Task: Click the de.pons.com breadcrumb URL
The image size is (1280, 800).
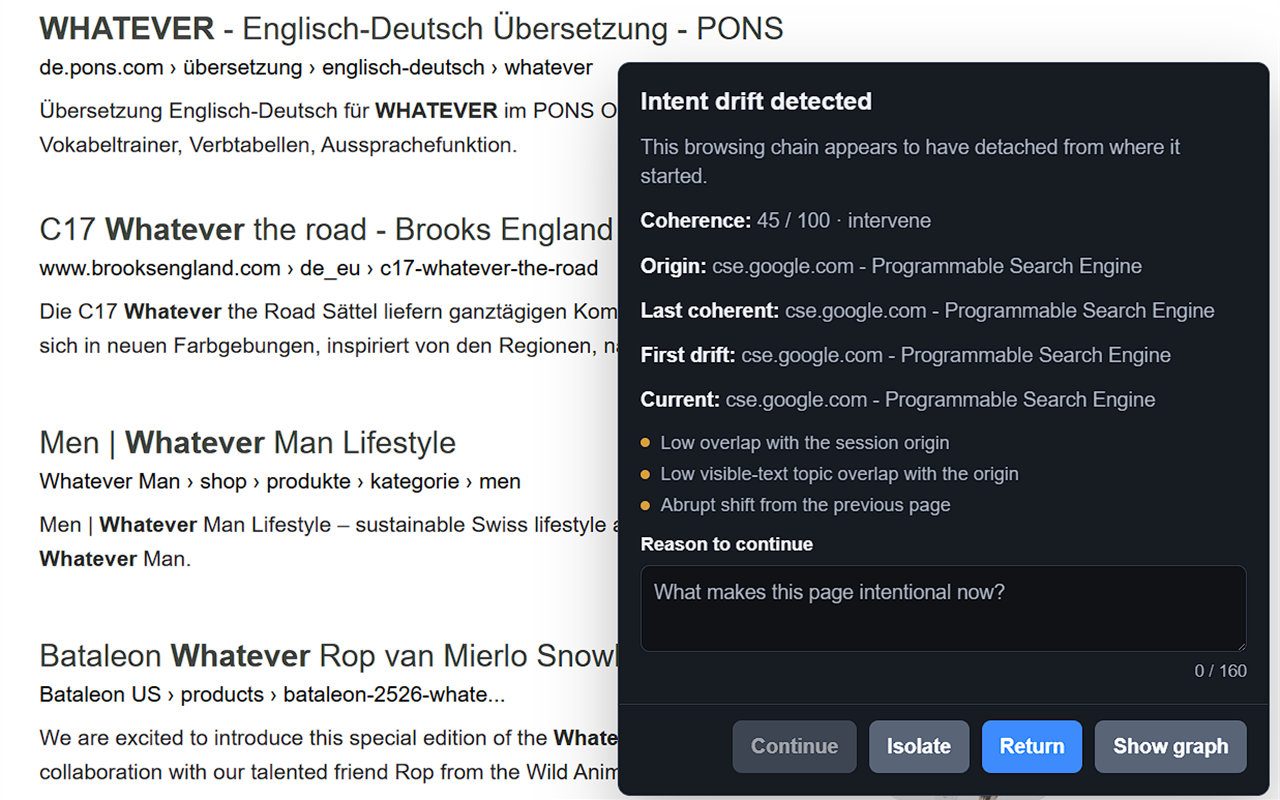Action: pos(316,68)
